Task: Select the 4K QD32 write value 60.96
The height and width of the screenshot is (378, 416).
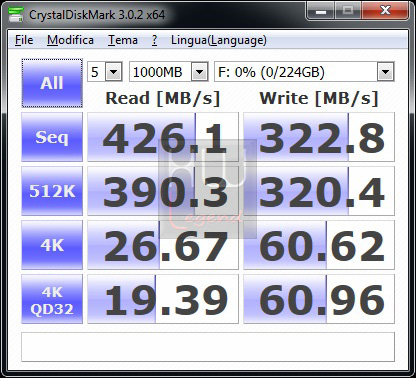Action: (319, 299)
